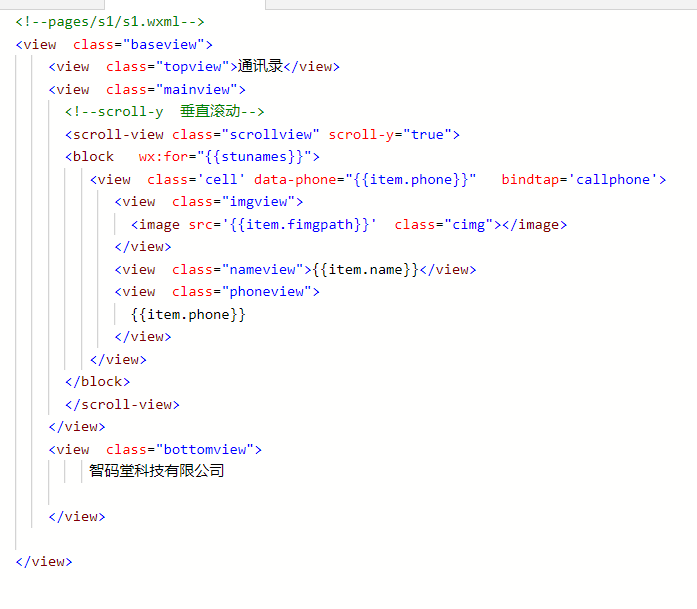Click the {{stunames}} binding
The image size is (697, 609).
click(x=254, y=156)
